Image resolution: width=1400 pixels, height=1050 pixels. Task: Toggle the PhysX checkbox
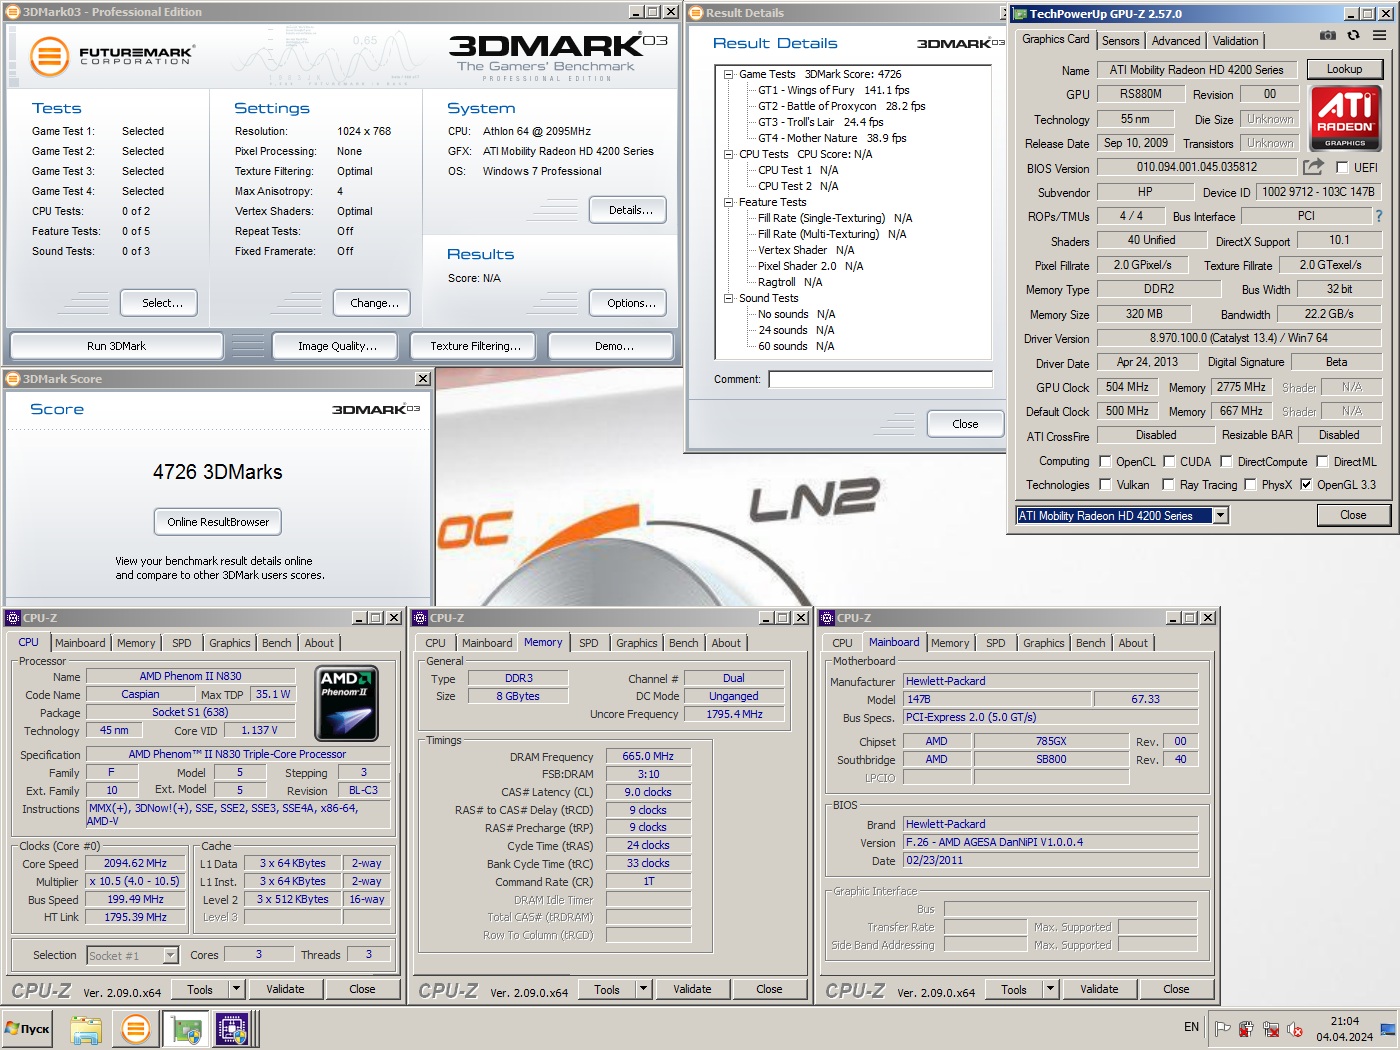(1250, 485)
